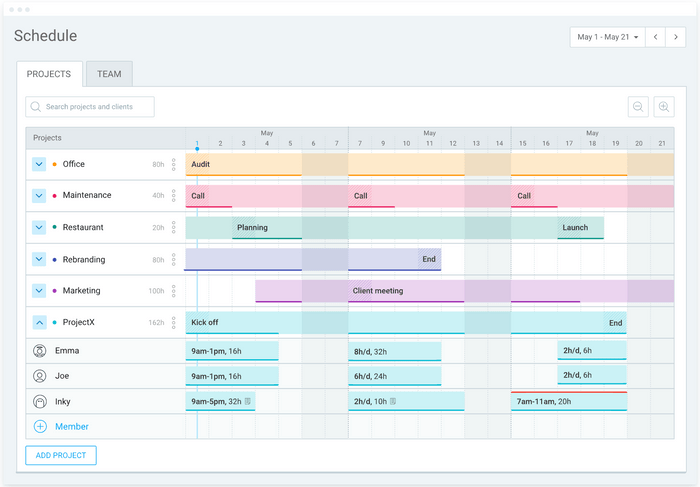Select Inky's 7am-11am, 20h assignment

click(x=569, y=401)
